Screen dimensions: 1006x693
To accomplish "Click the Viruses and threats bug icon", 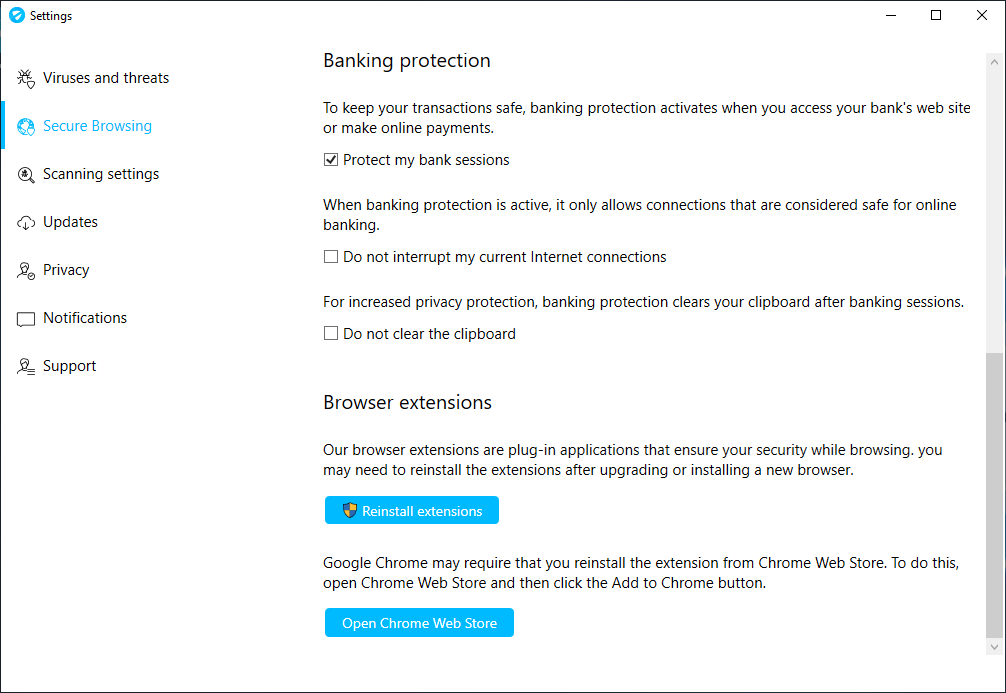I will pyautogui.click(x=26, y=78).
